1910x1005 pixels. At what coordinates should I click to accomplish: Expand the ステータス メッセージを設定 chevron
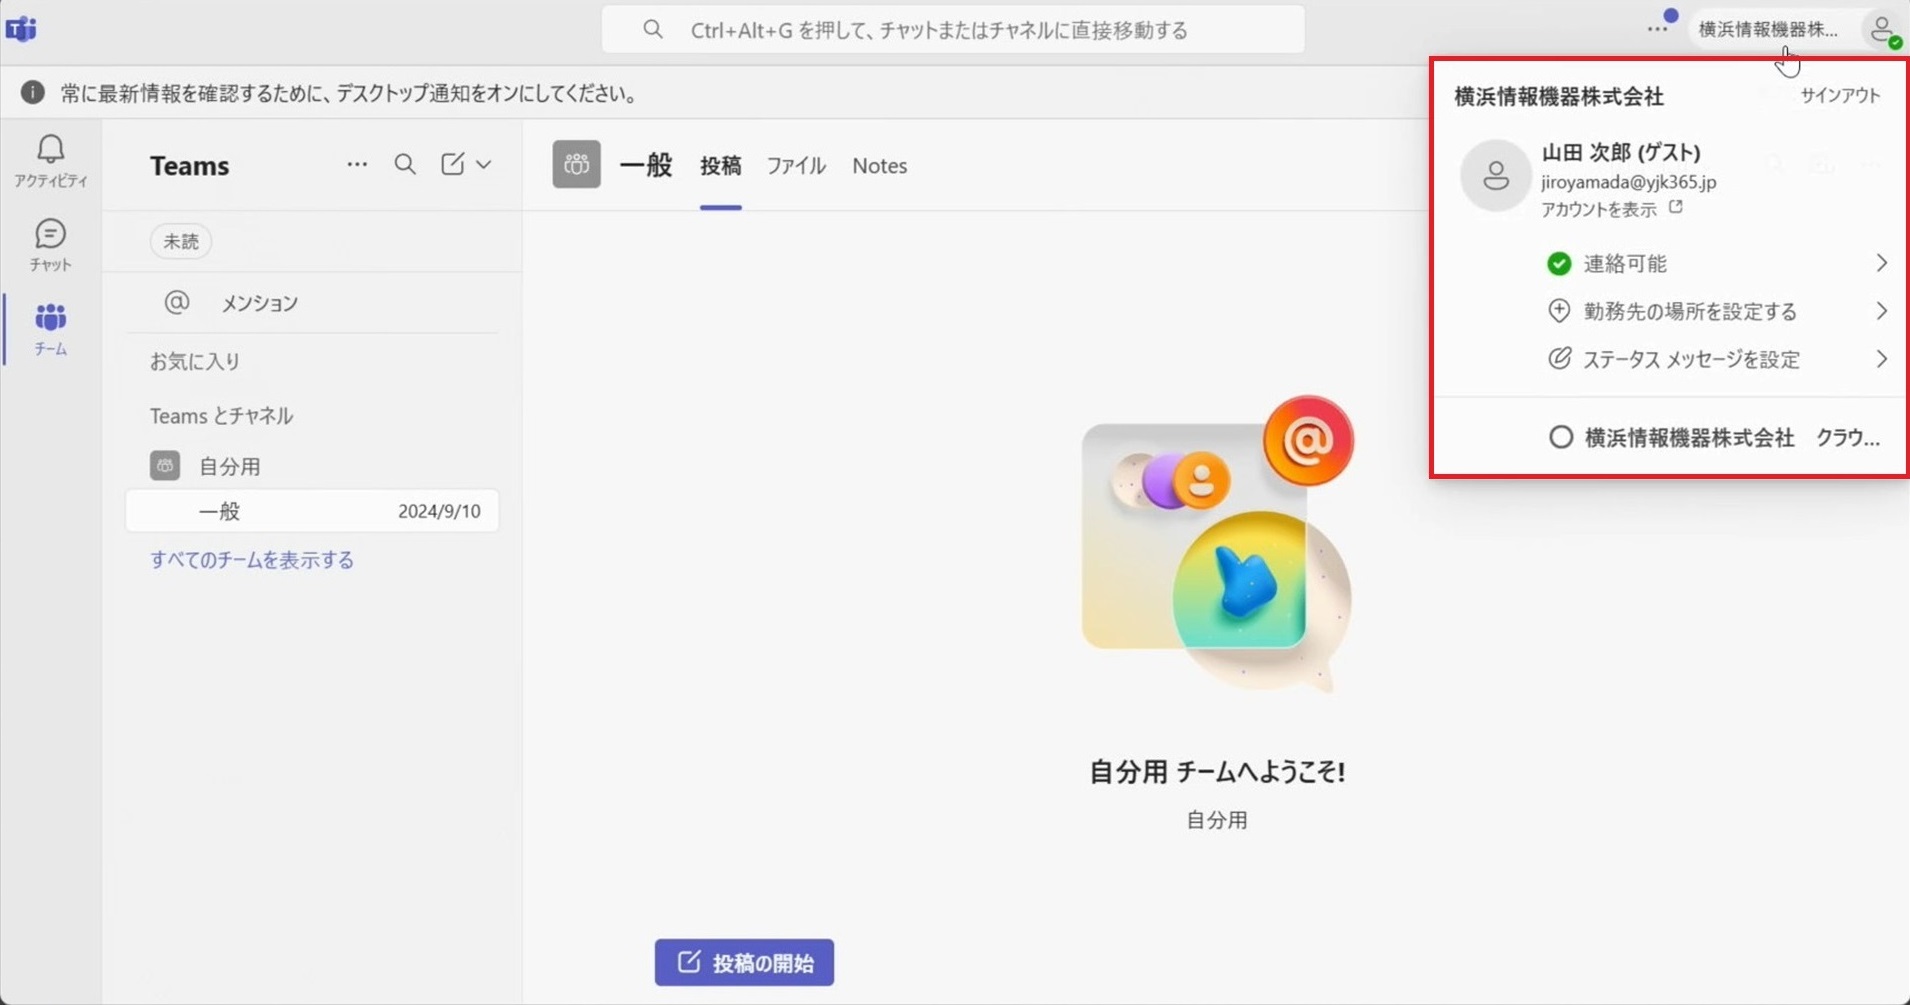(x=1881, y=359)
